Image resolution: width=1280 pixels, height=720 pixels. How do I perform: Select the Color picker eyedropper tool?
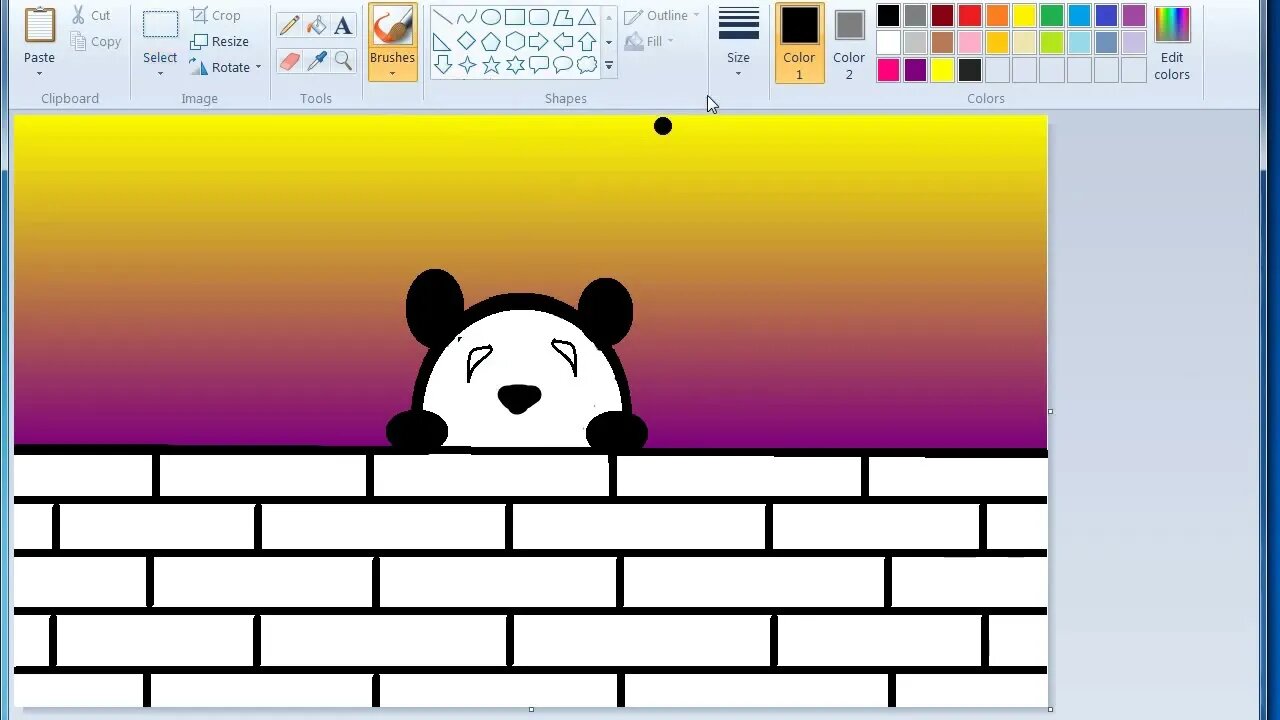tap(317, 61)
